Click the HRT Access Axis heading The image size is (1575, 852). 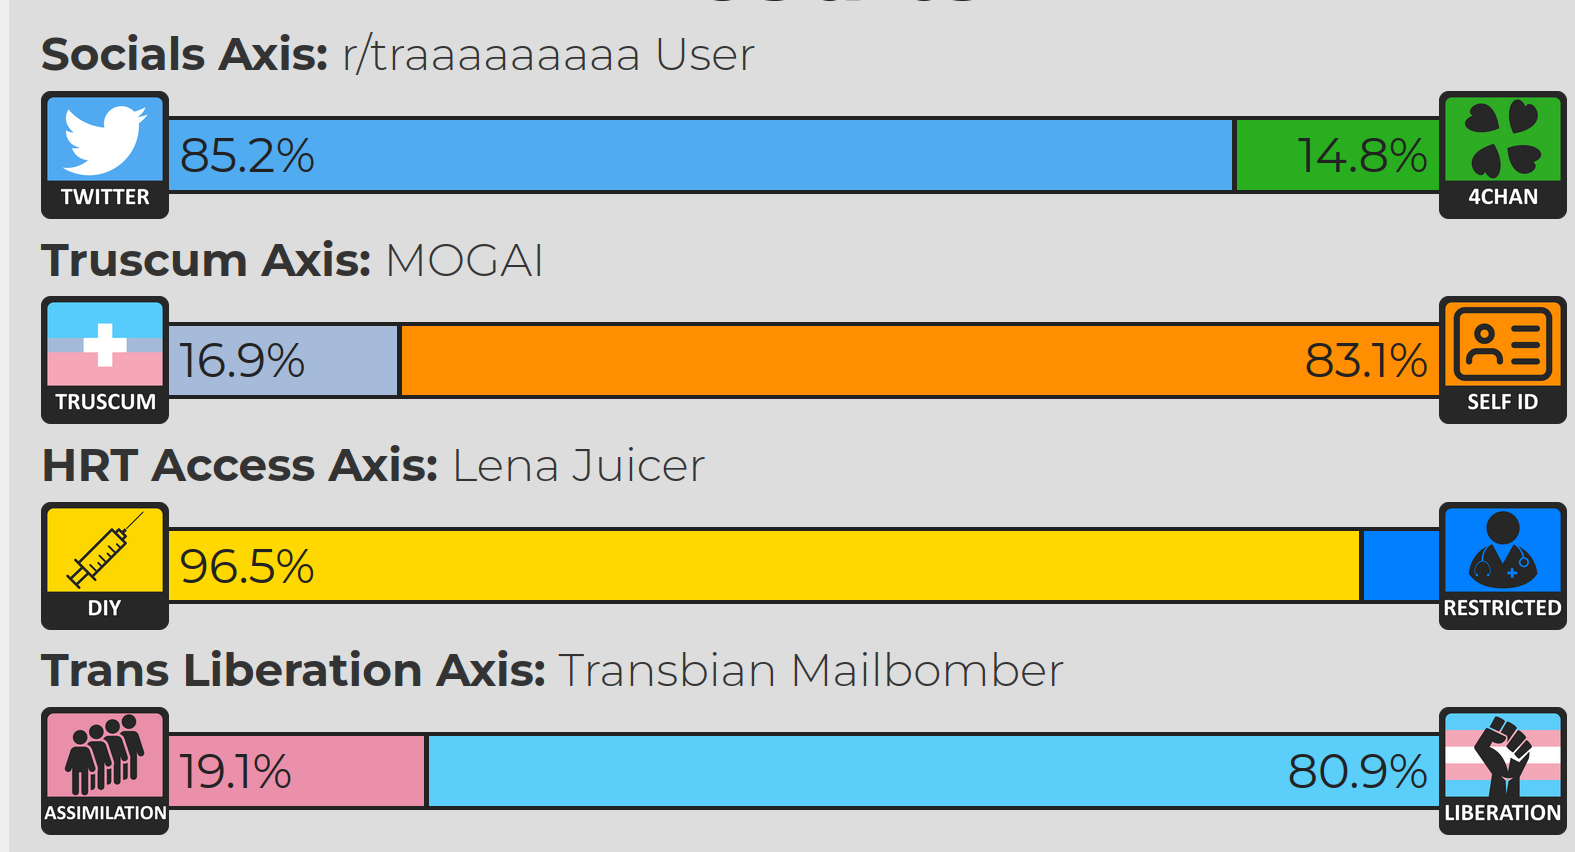coord(373,466)
